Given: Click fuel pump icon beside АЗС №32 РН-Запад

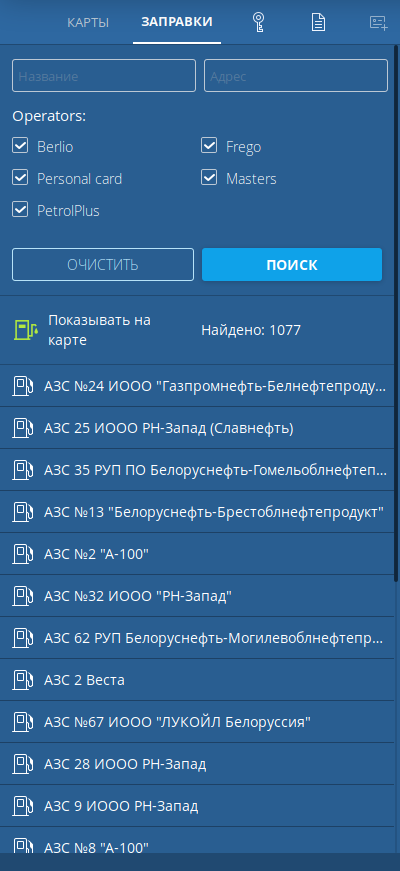Looking at the screenshot, I should coord(23,596).
